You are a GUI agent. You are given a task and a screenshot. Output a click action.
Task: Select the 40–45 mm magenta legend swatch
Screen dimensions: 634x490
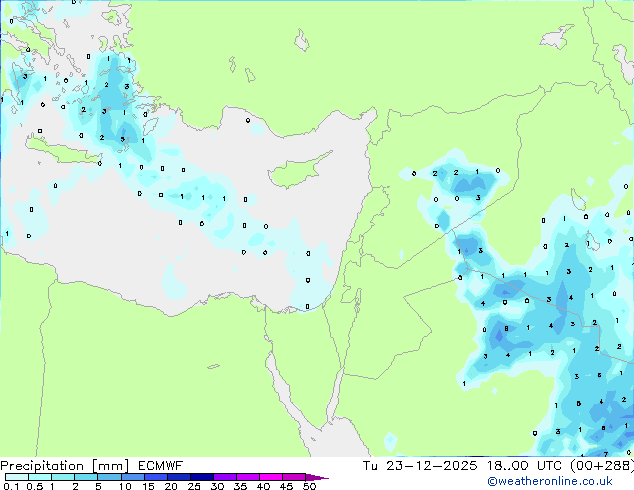(271, 477)
